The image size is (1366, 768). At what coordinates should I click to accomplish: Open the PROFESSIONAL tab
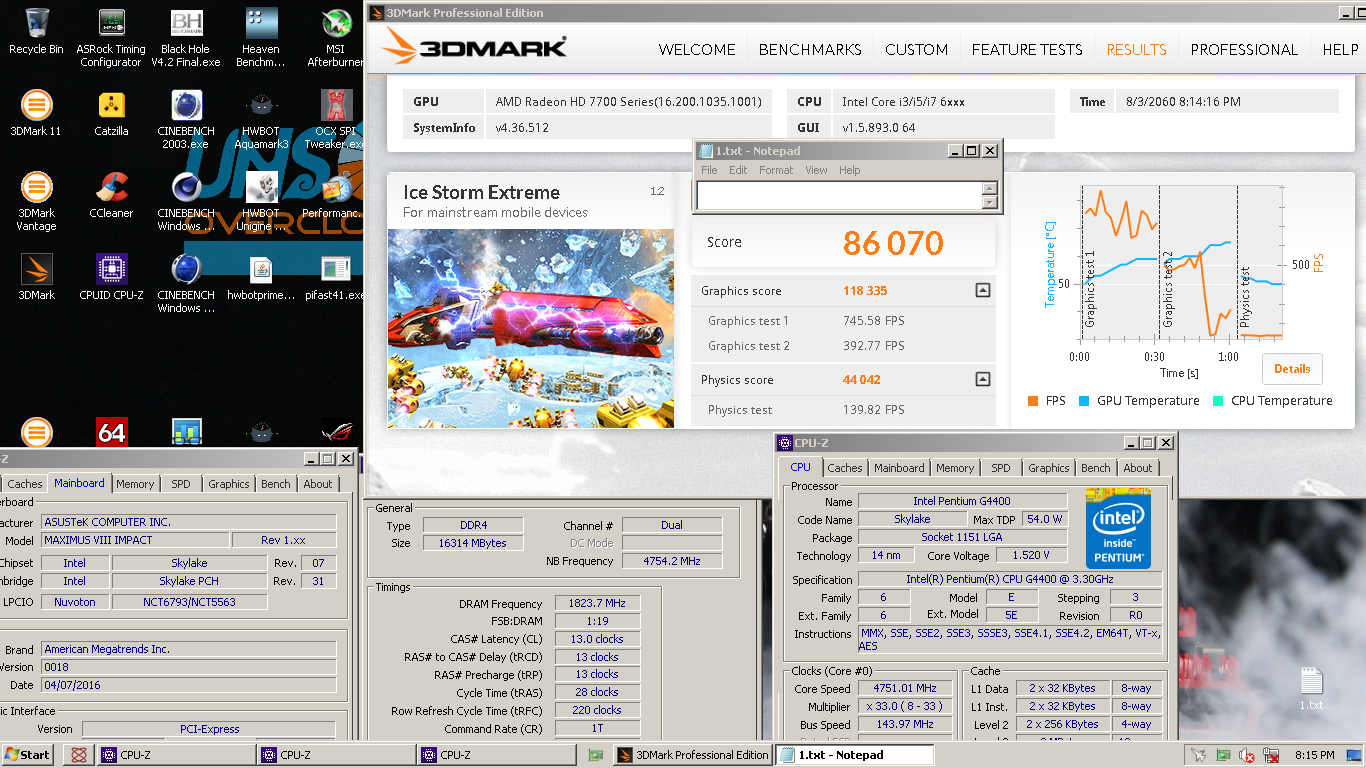[1244, 49]
